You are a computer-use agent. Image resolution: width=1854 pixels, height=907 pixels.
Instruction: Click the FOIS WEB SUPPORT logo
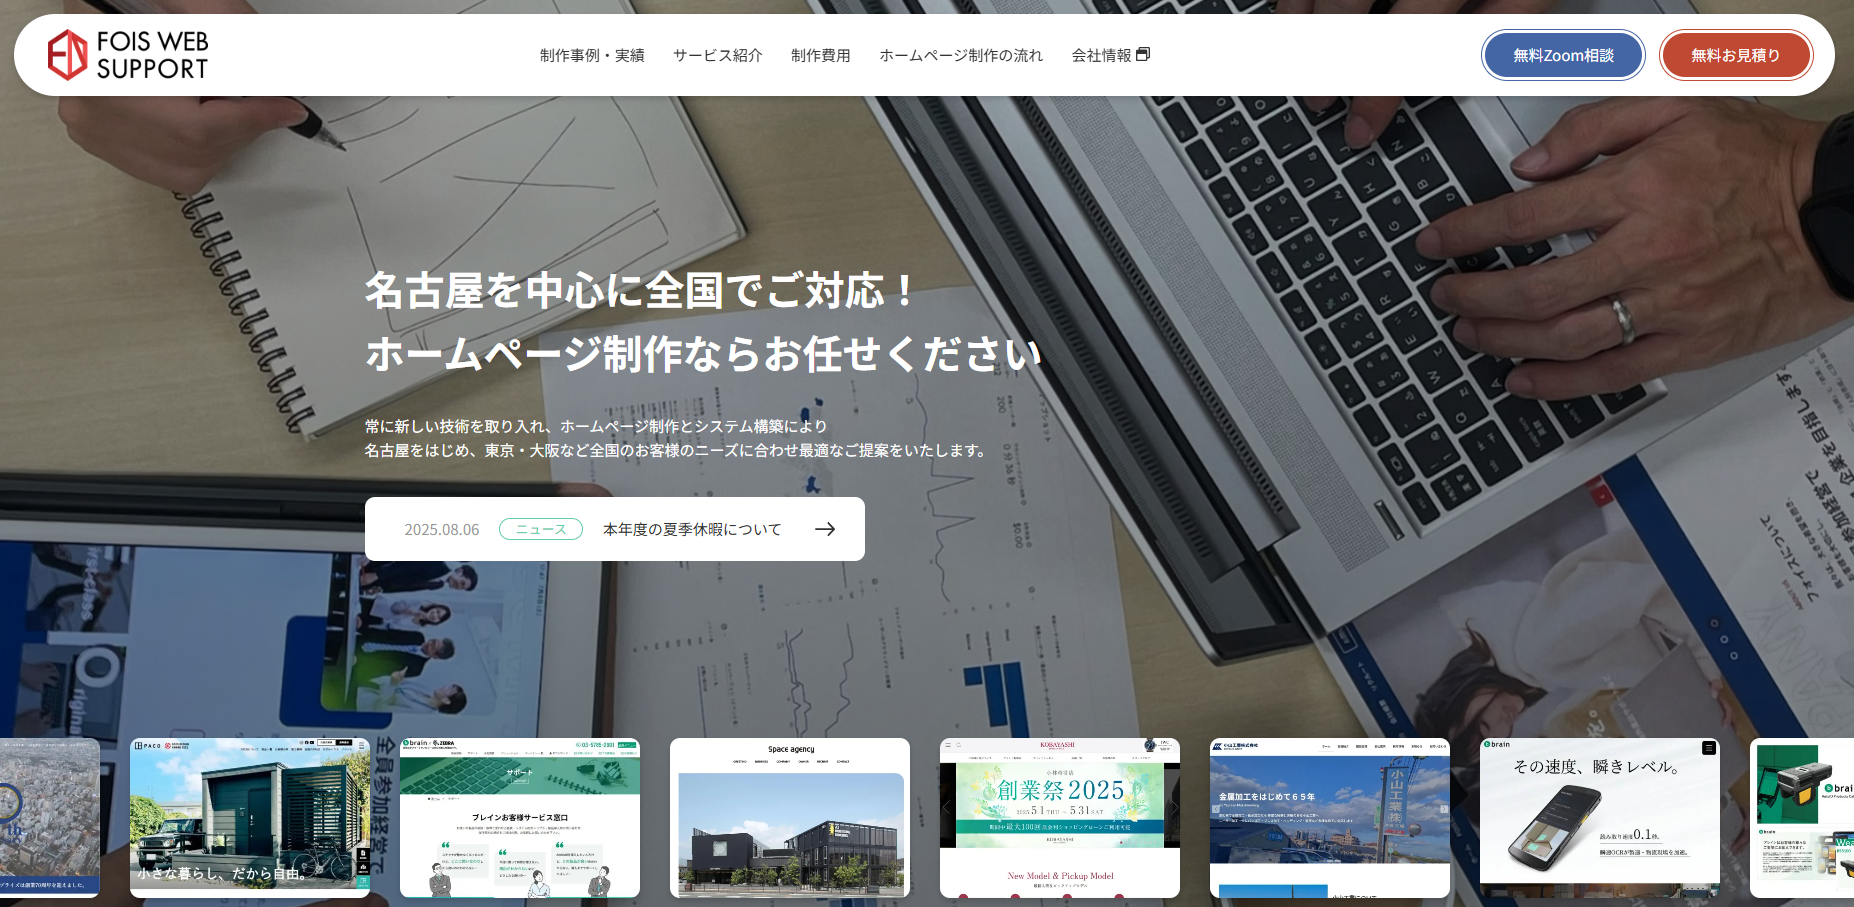click(x=128, y=55)
